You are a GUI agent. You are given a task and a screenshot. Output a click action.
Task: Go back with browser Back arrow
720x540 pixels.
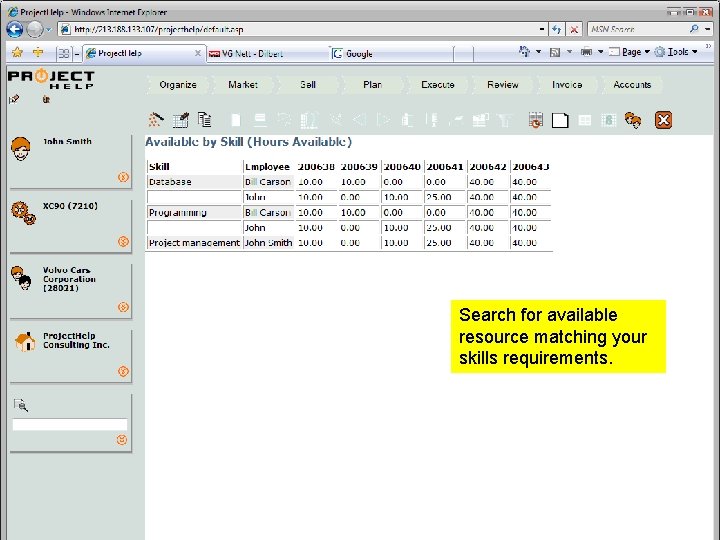coord(15,29)
